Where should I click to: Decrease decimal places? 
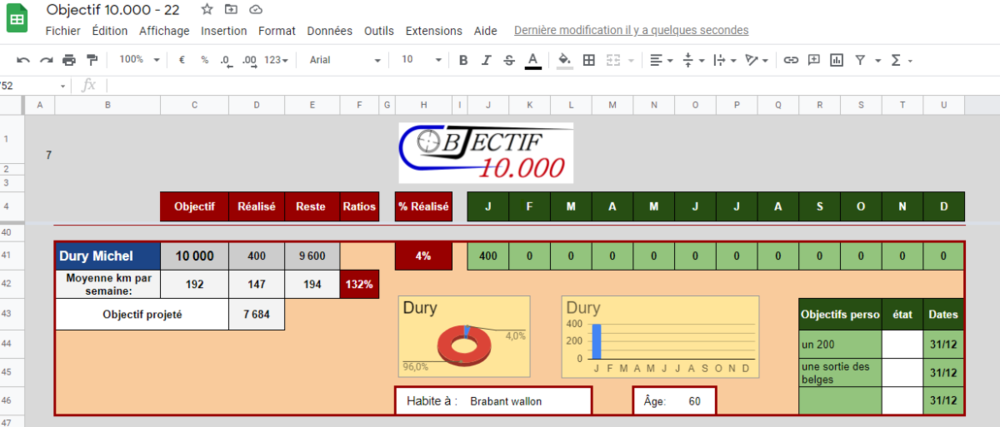coord(225,60)
